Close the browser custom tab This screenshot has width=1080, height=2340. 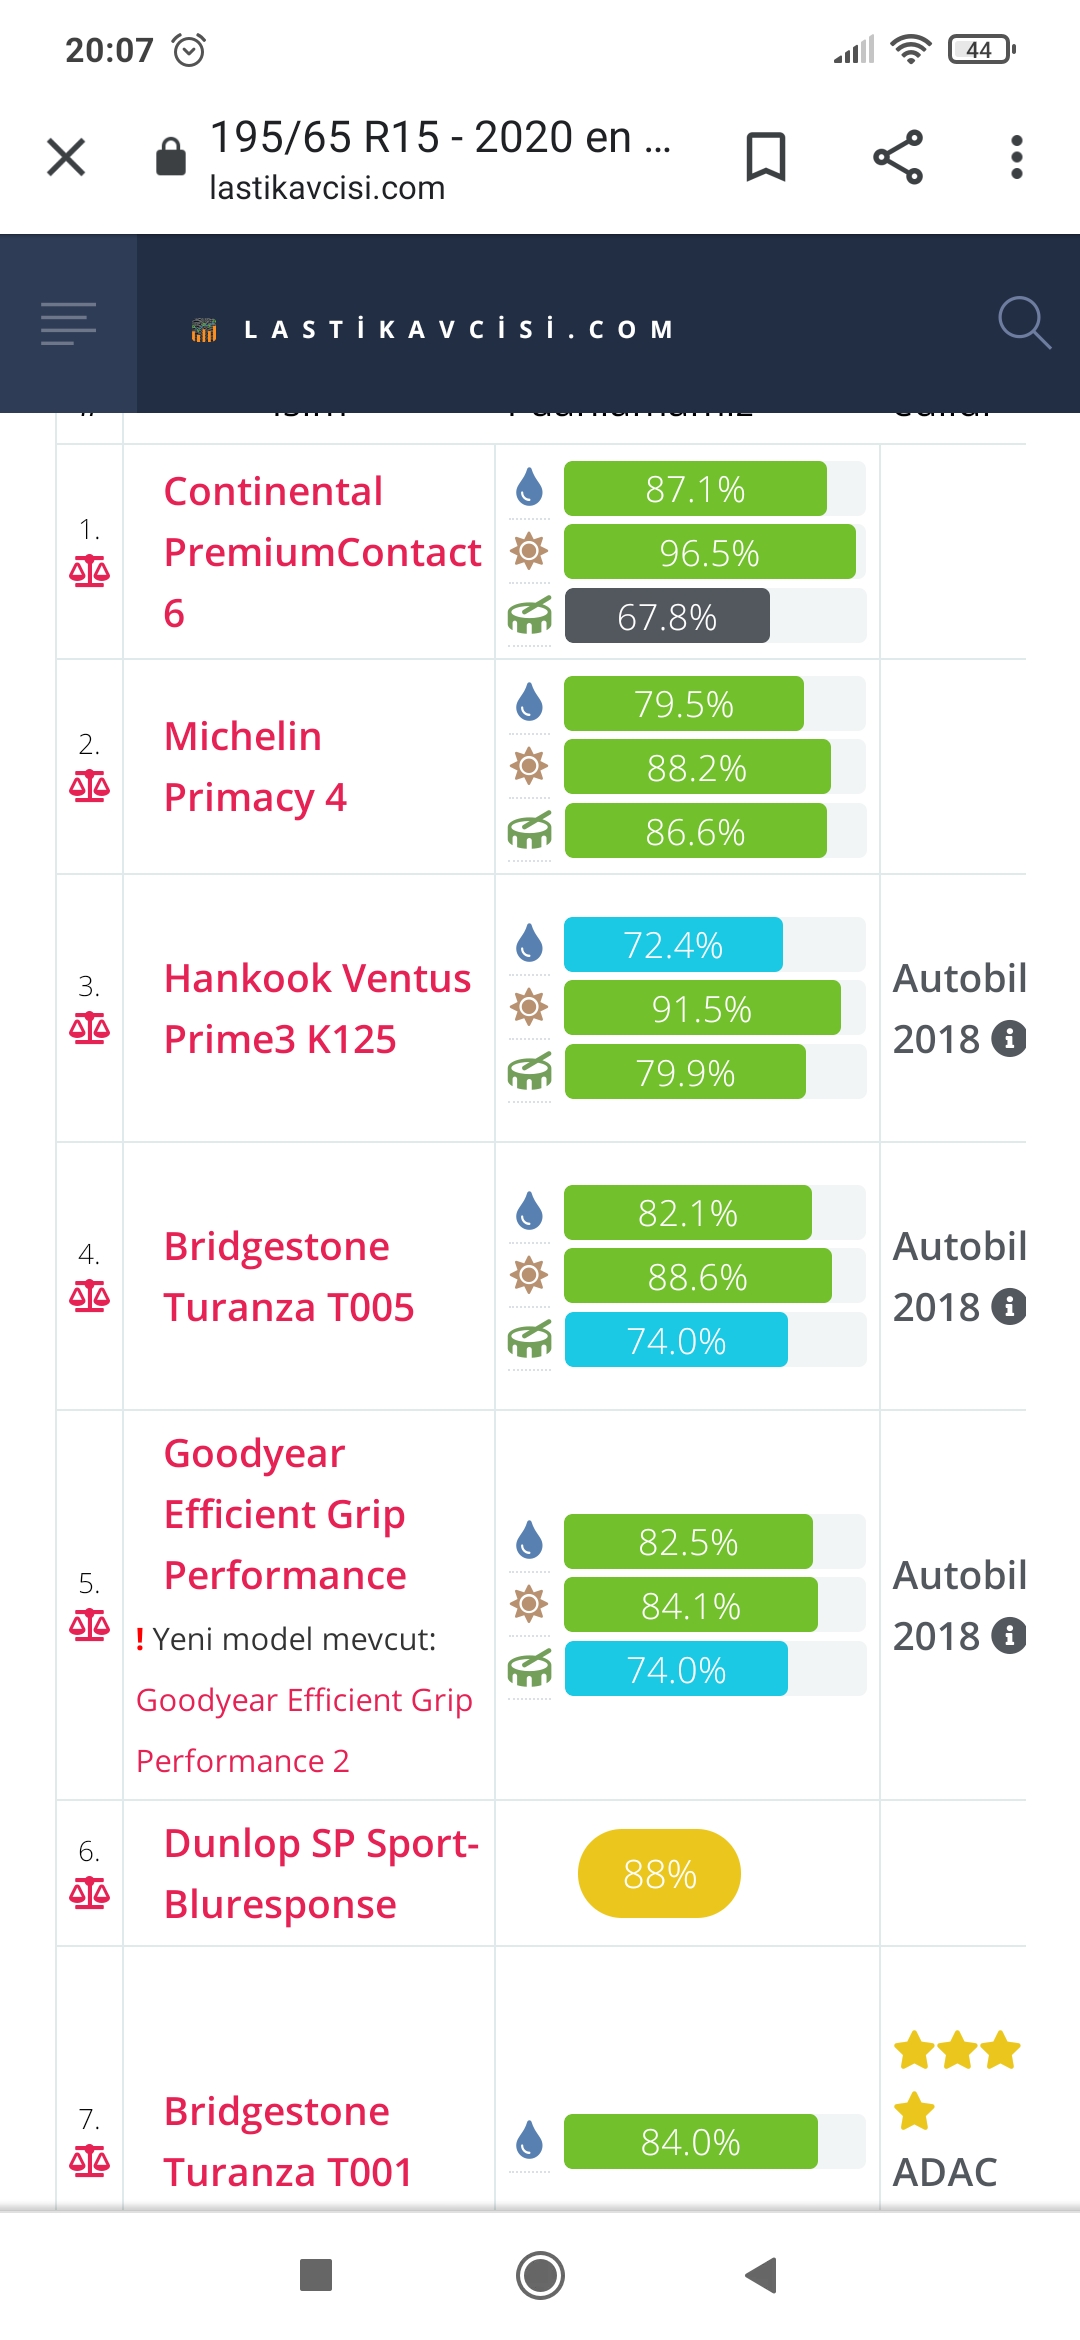click(66, 157)
